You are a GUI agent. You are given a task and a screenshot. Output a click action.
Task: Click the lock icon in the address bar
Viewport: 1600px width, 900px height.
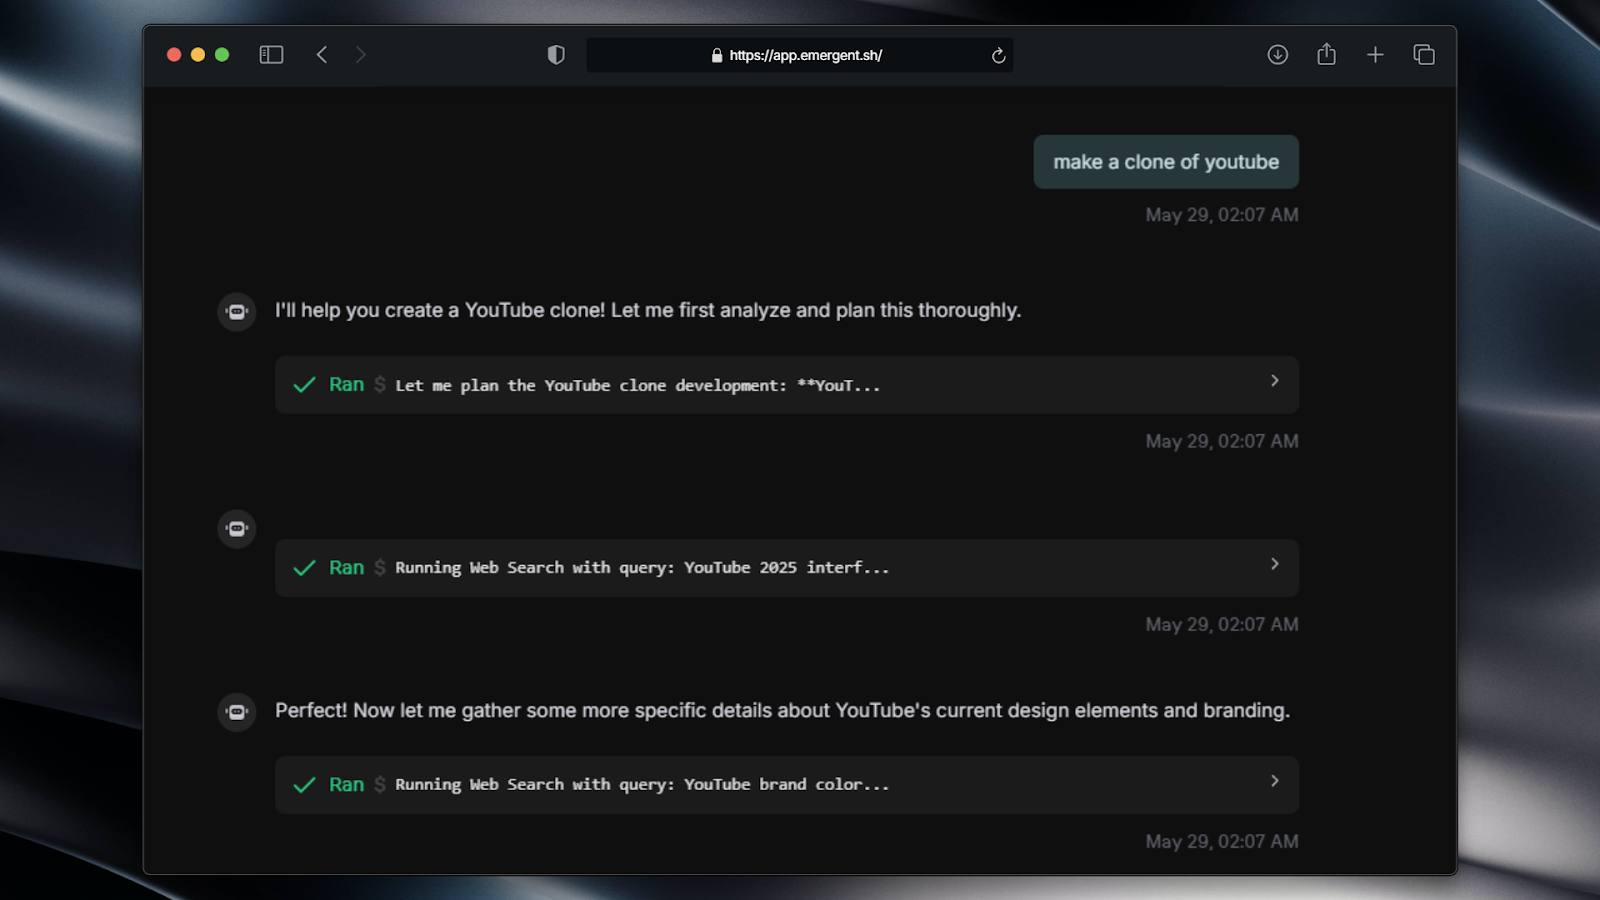click(717, 56)
